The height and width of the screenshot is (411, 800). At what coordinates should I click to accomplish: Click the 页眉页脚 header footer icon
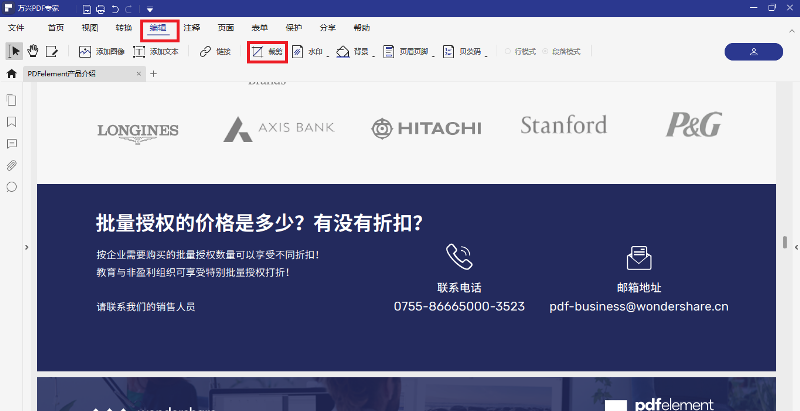pyautogui.click(x=389, y=52)
